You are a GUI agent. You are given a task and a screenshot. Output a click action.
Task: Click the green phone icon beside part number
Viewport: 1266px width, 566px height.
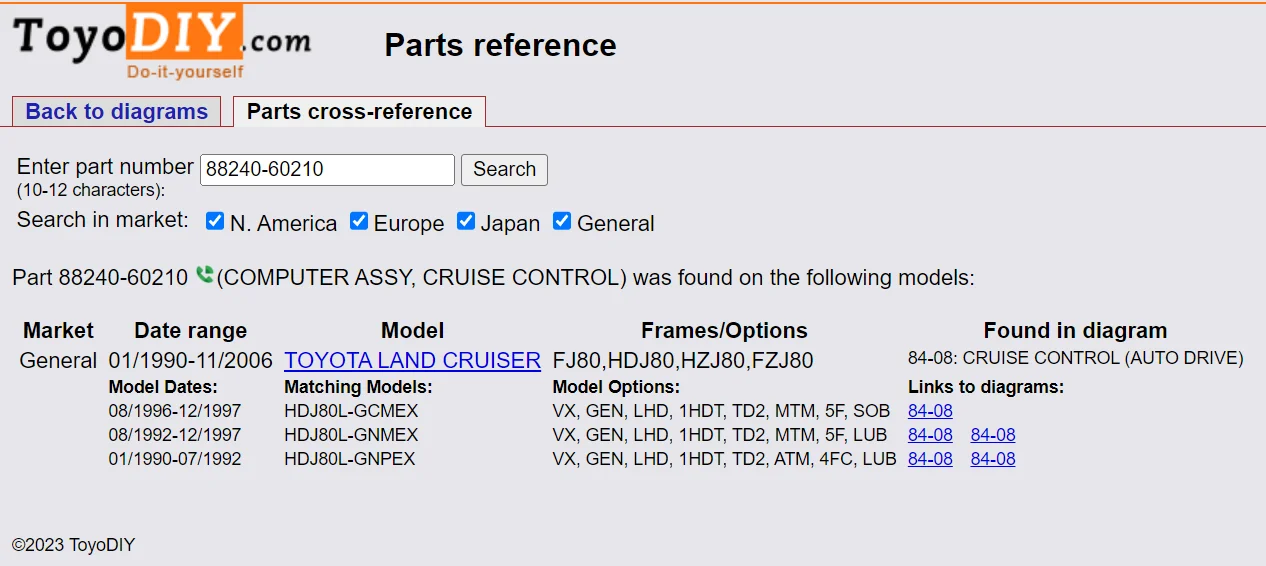point(205,275)
